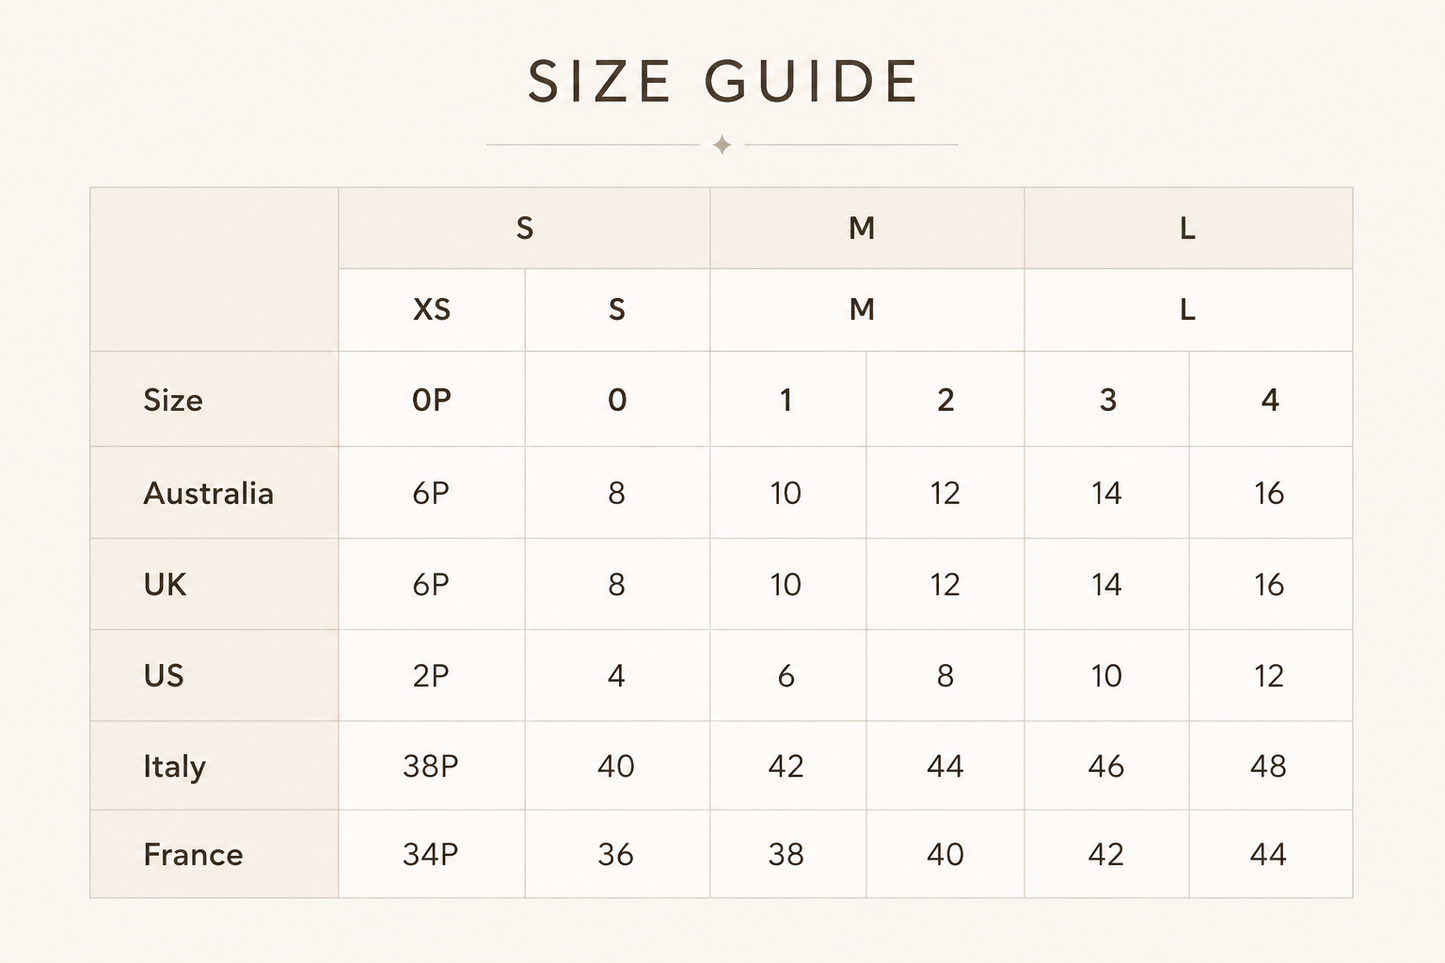This screenshot has height=963, width=1445.
Task: Click the France 36 cell
Action: click(617, 854)
